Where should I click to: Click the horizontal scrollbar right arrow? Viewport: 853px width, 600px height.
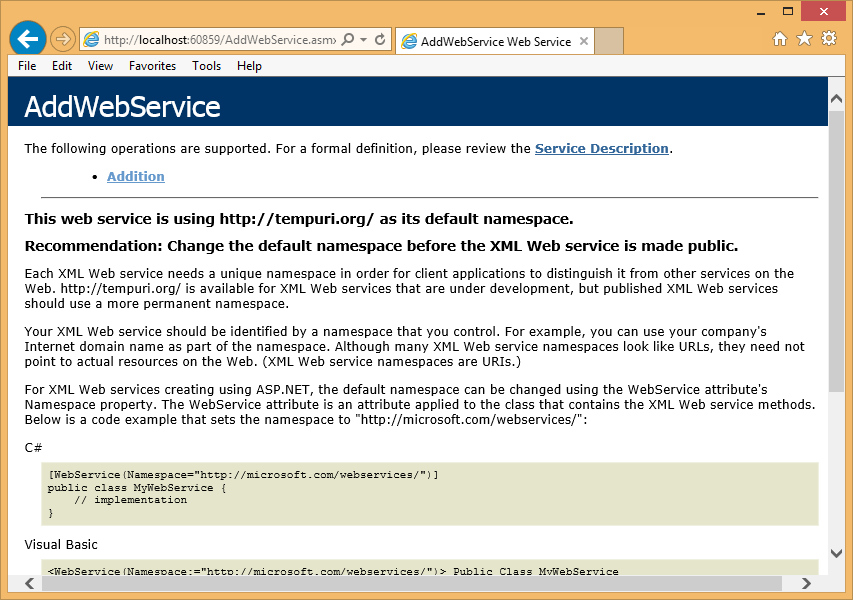coord(807,583)
